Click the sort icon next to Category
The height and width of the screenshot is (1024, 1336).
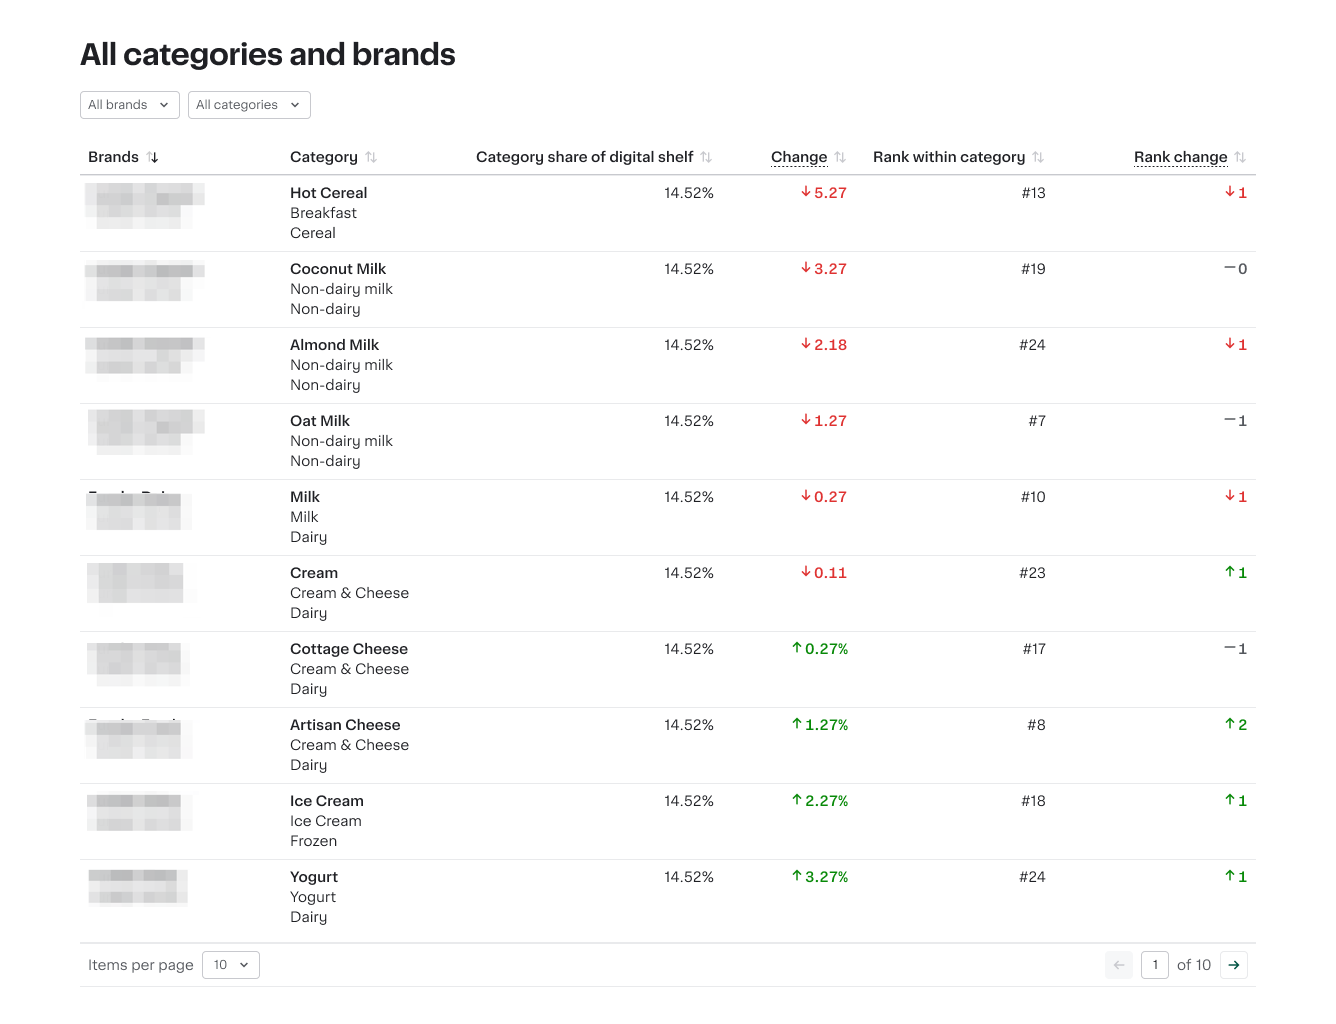(372, 157)
